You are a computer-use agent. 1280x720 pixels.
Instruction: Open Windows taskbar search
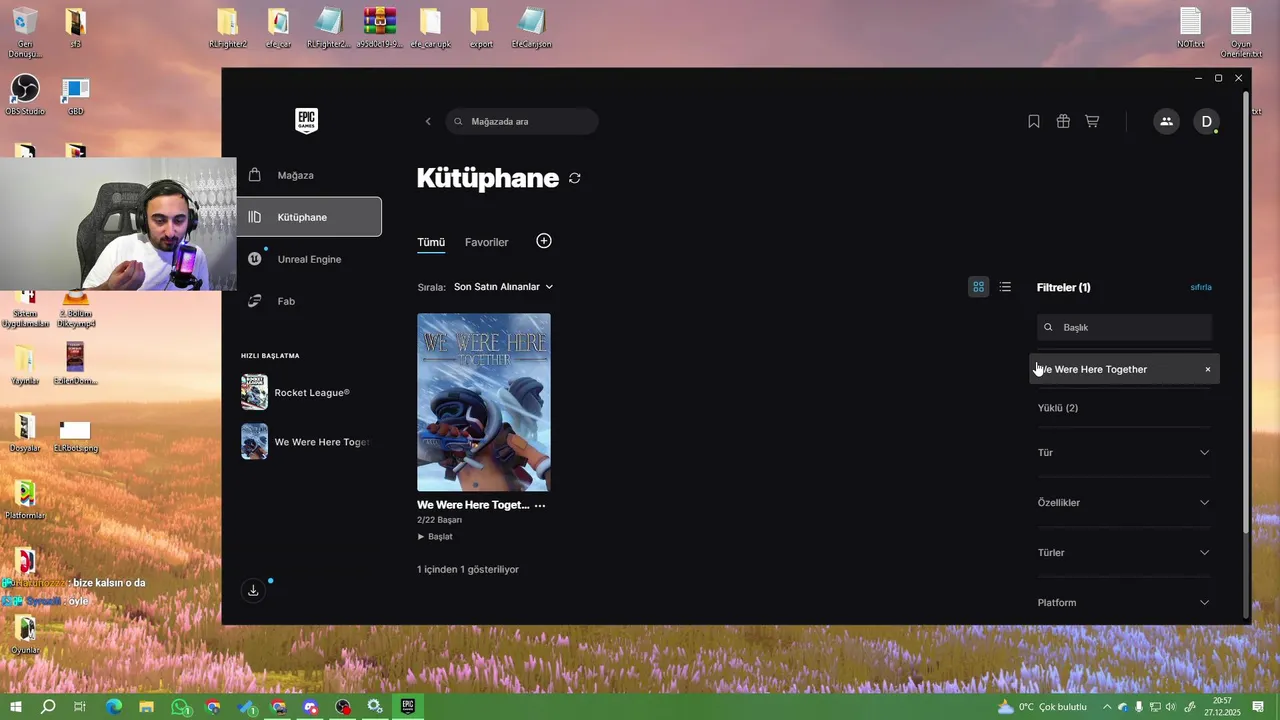[48, 707]
